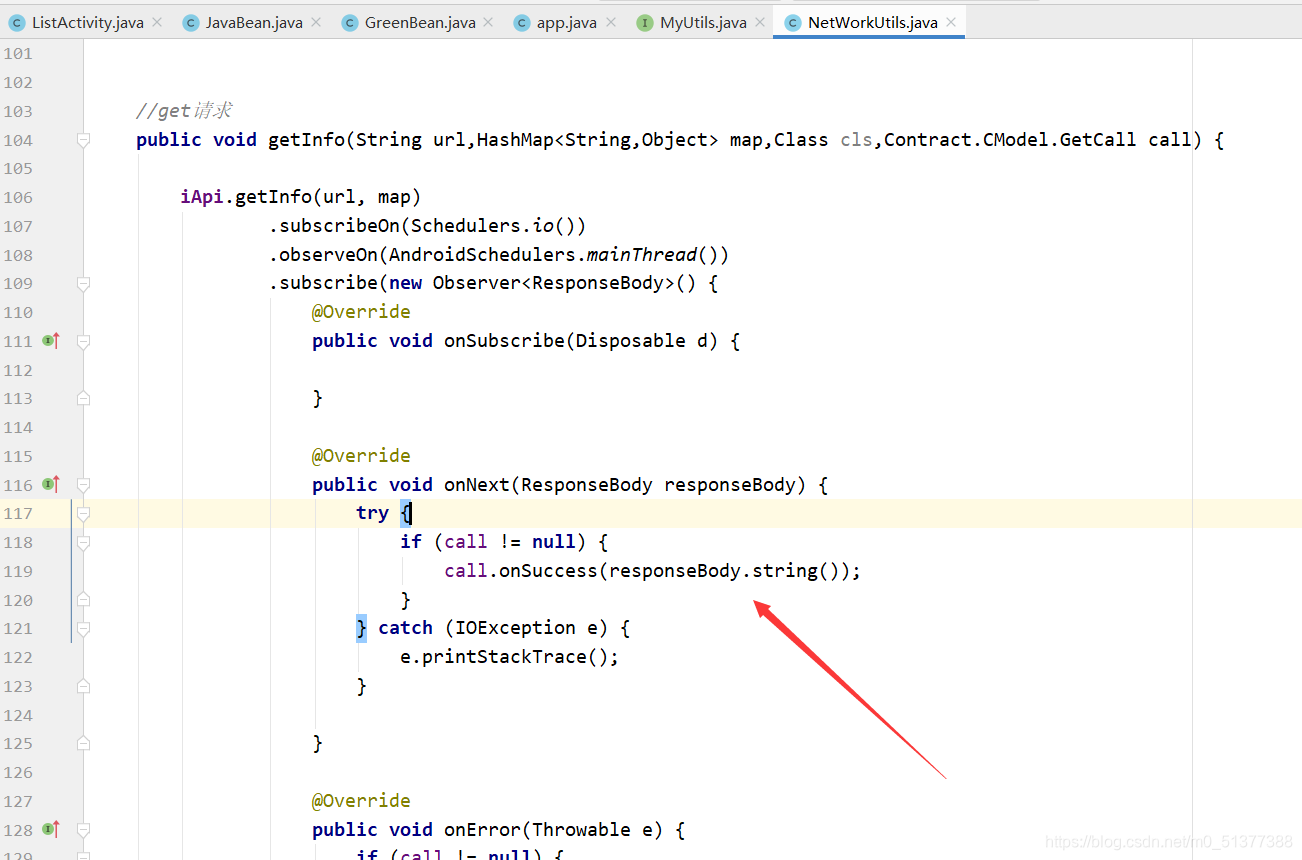
Task: Click line number 122 in the gutter
Action: coord(18,657)
